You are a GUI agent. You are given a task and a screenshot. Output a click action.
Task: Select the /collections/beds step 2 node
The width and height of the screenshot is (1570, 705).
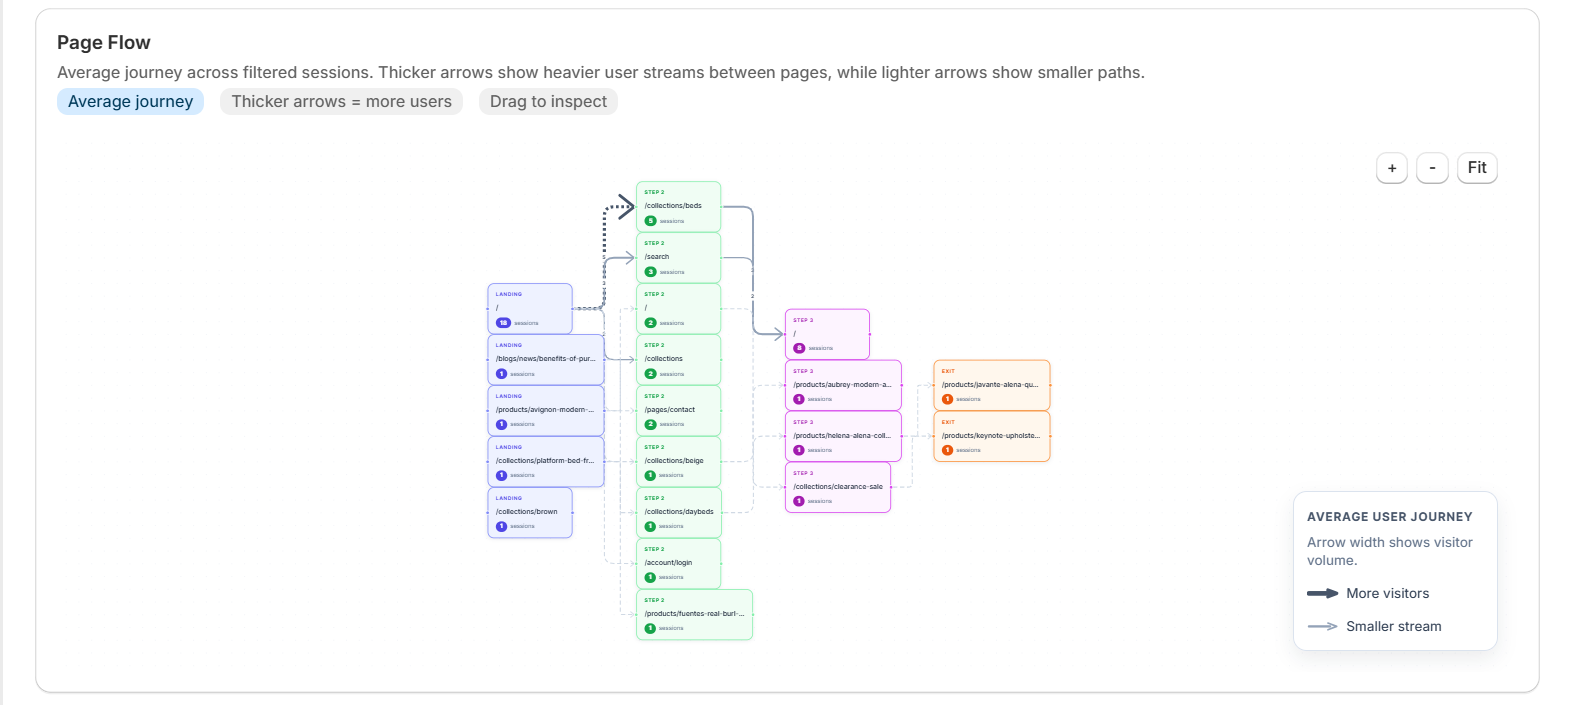[678, 206]
